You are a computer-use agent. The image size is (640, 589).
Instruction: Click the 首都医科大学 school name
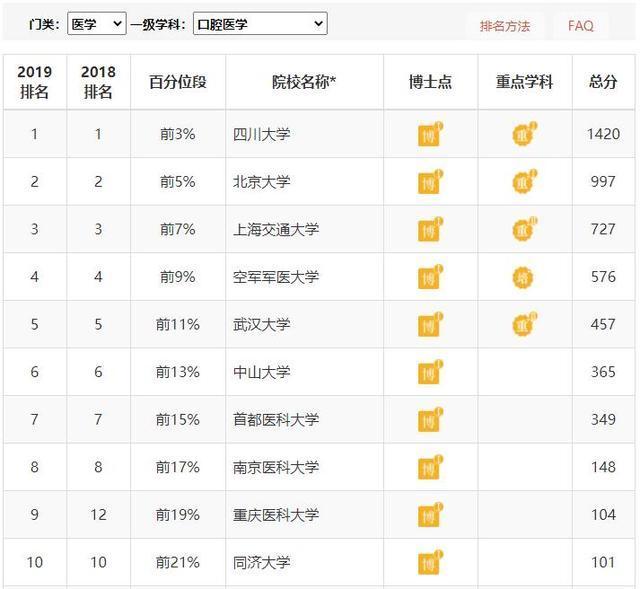coord(275,420)
